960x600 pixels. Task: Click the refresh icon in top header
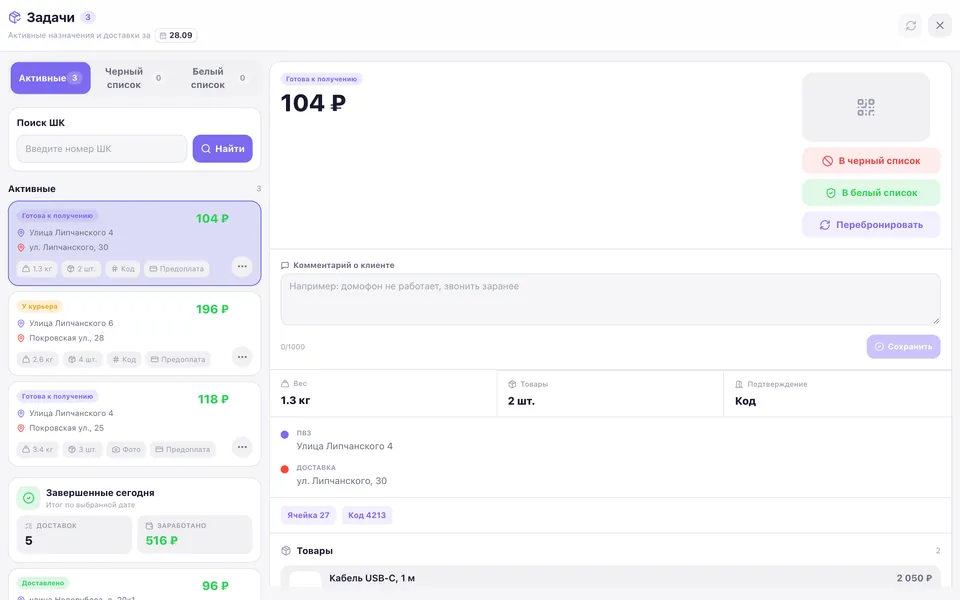pos(910,26)
